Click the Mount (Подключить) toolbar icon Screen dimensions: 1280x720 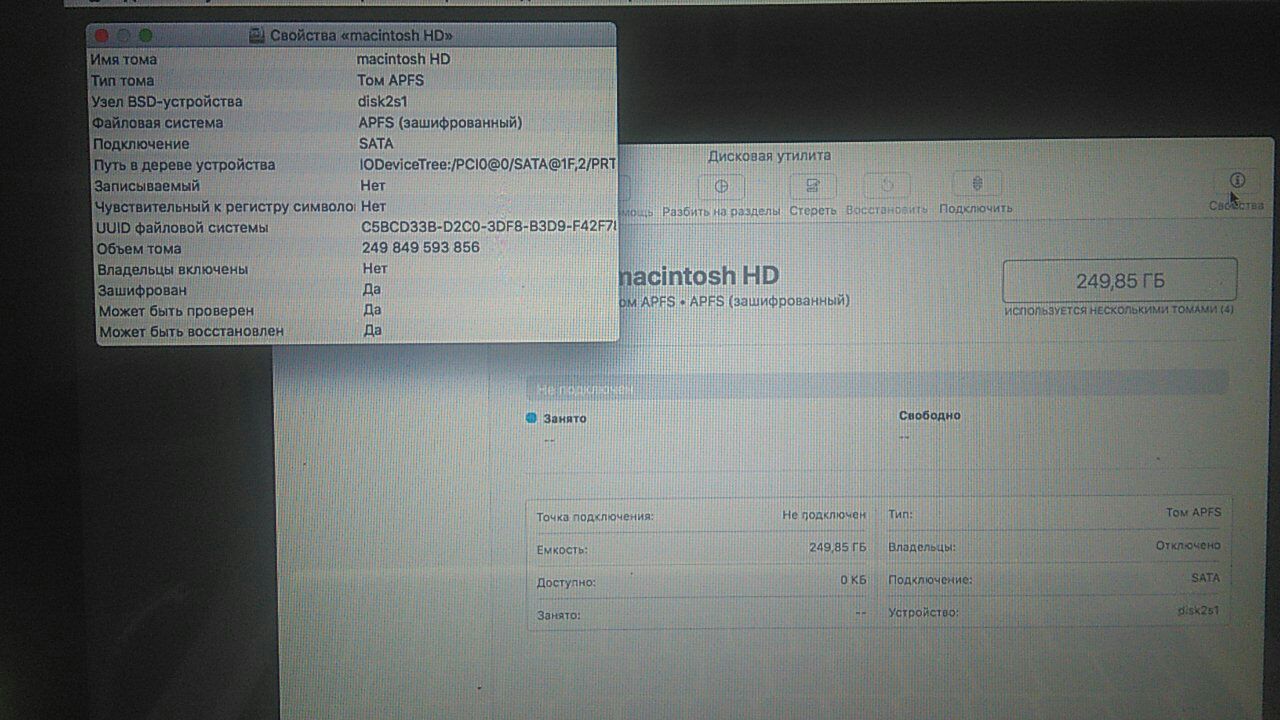976,185
